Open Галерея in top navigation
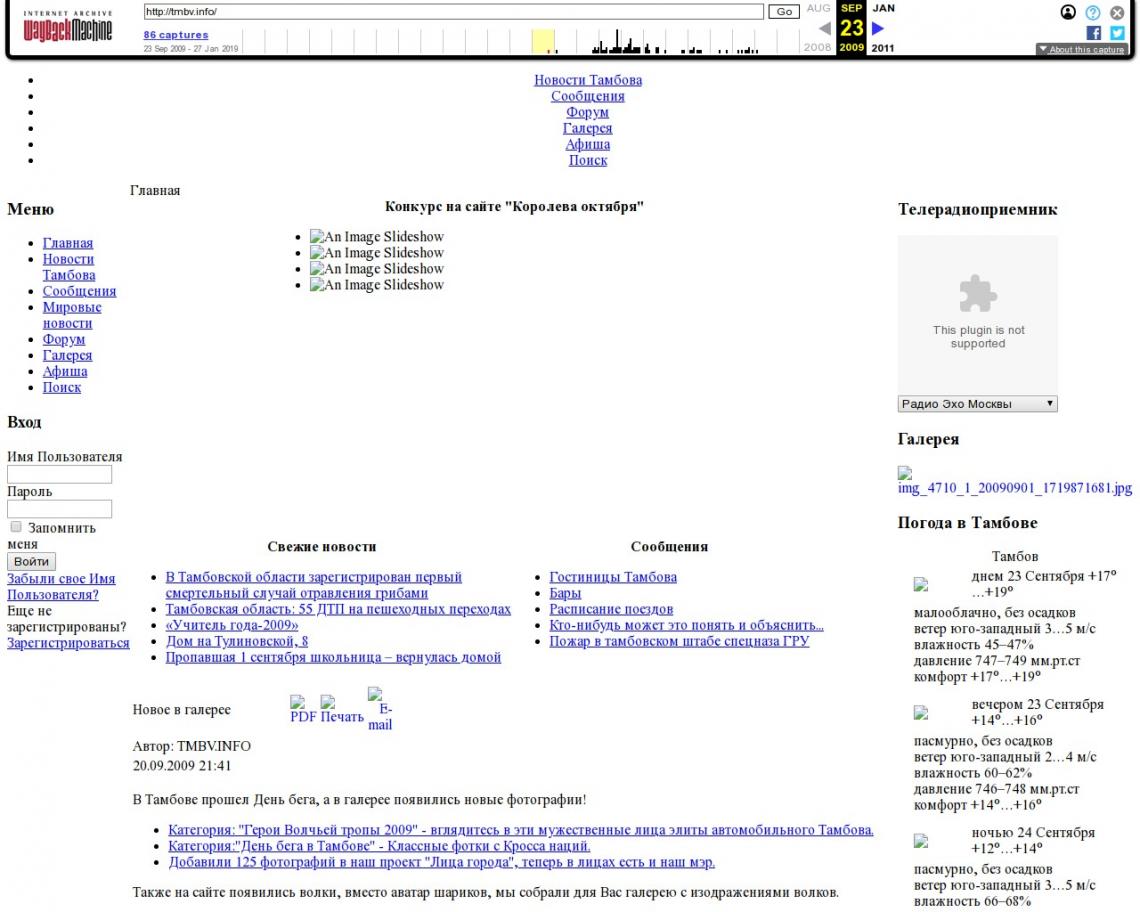Image resolution: width=1140 pixels, height=912 pixels. 587,128
